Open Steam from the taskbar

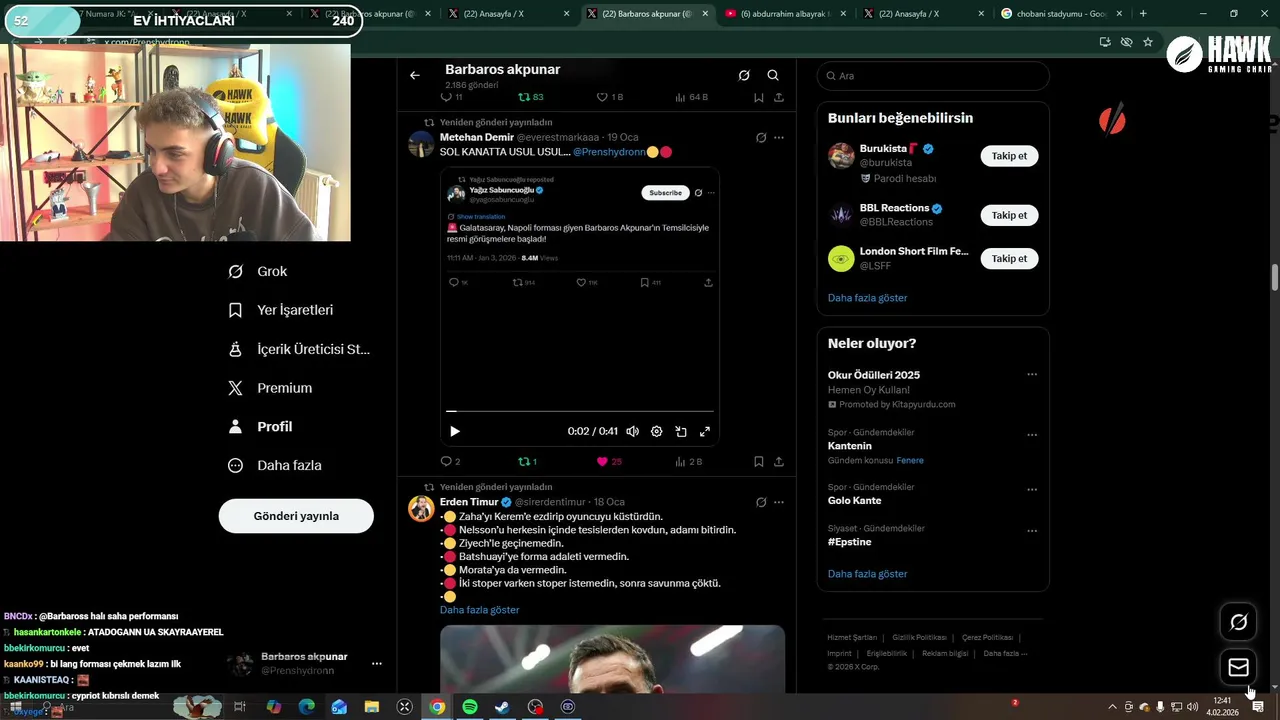coord(503,707)
